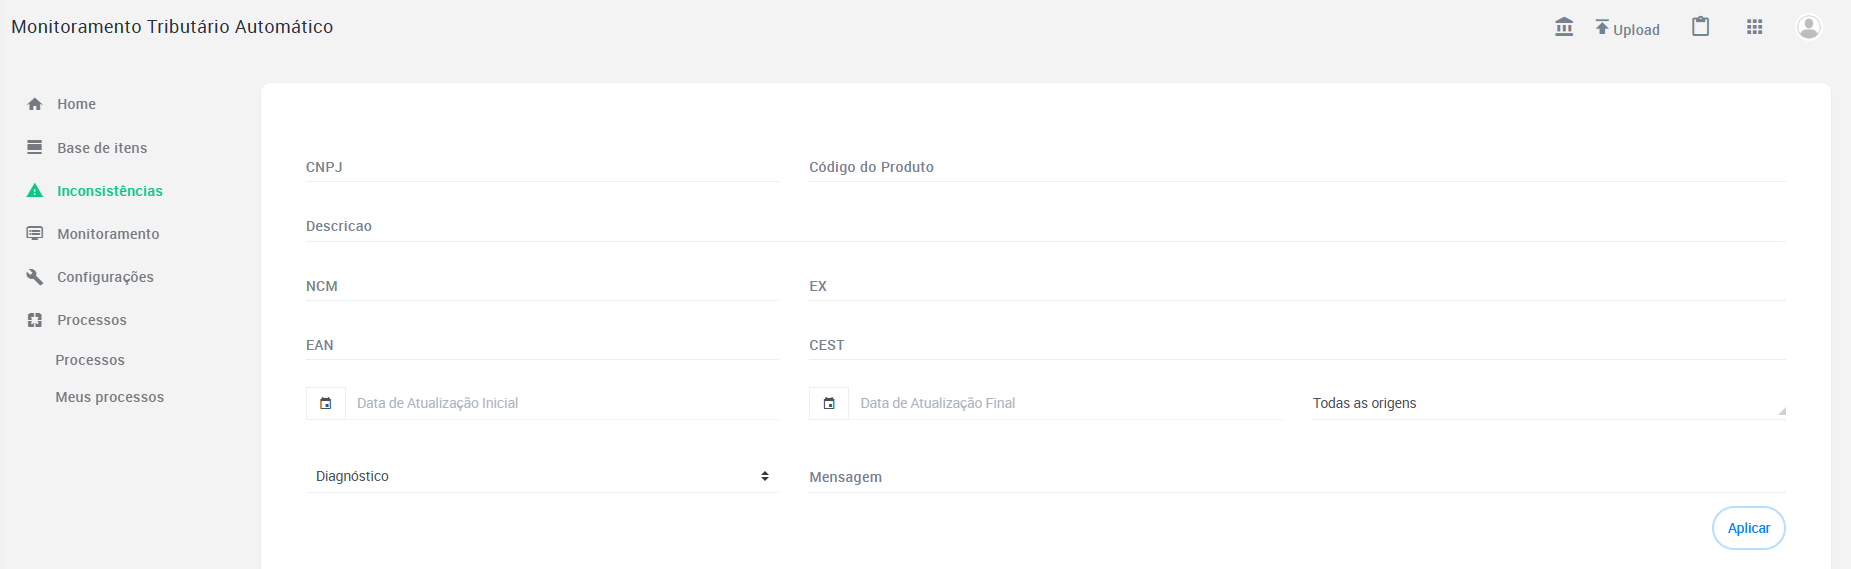Open calendar for Data de Atualização Final
1851x569 pixels.
click(x=829, y=403)
